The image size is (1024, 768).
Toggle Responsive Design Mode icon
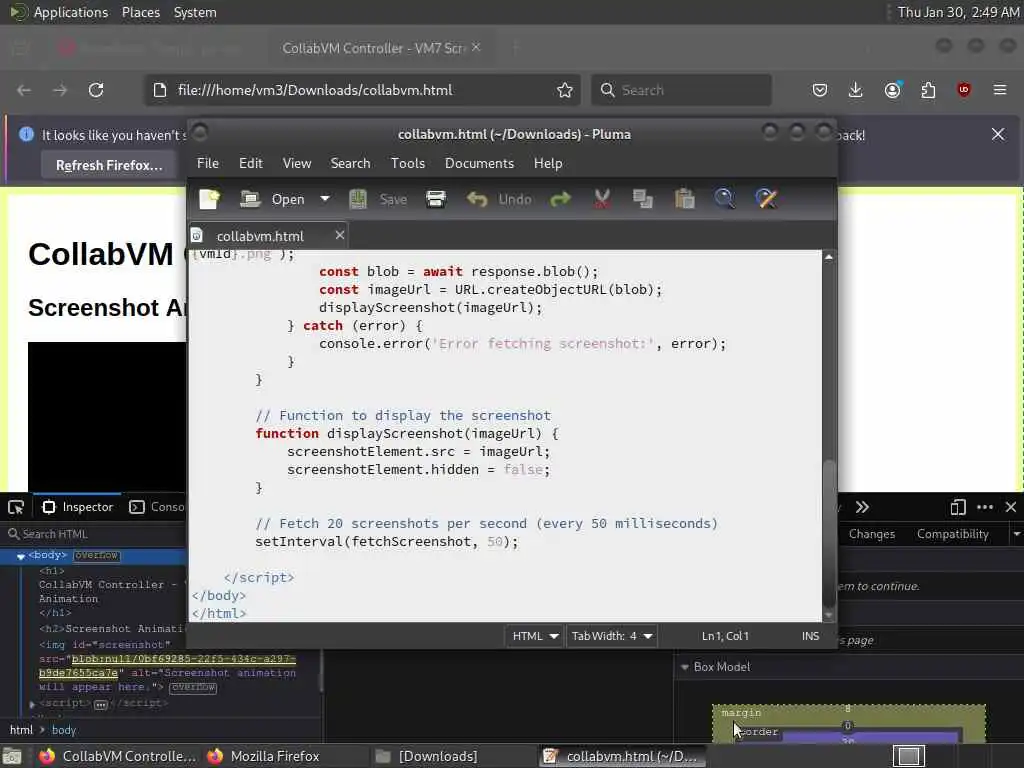957,507
